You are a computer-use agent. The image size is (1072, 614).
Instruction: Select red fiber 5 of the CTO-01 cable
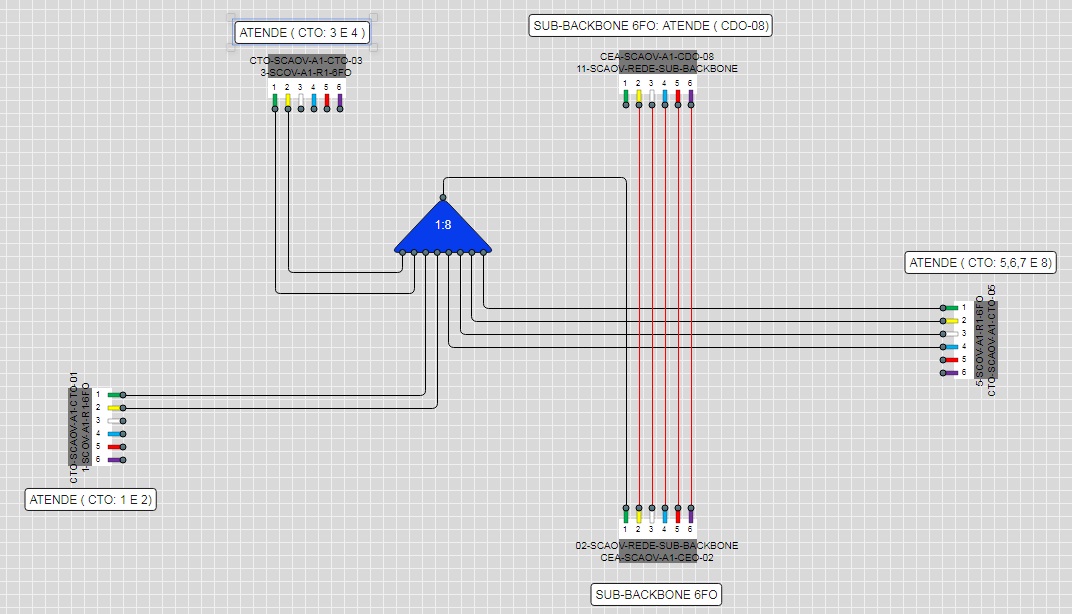[114, 447]
